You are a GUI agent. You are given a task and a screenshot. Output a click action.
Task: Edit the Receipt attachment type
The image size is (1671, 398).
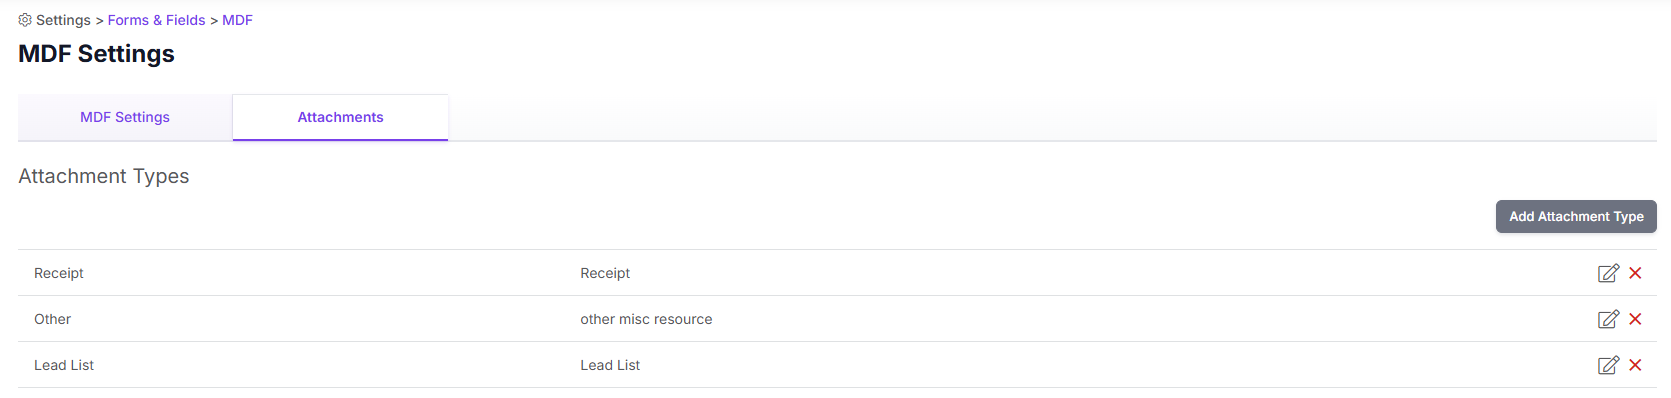pyautogui.click(x=1608, y=273)
